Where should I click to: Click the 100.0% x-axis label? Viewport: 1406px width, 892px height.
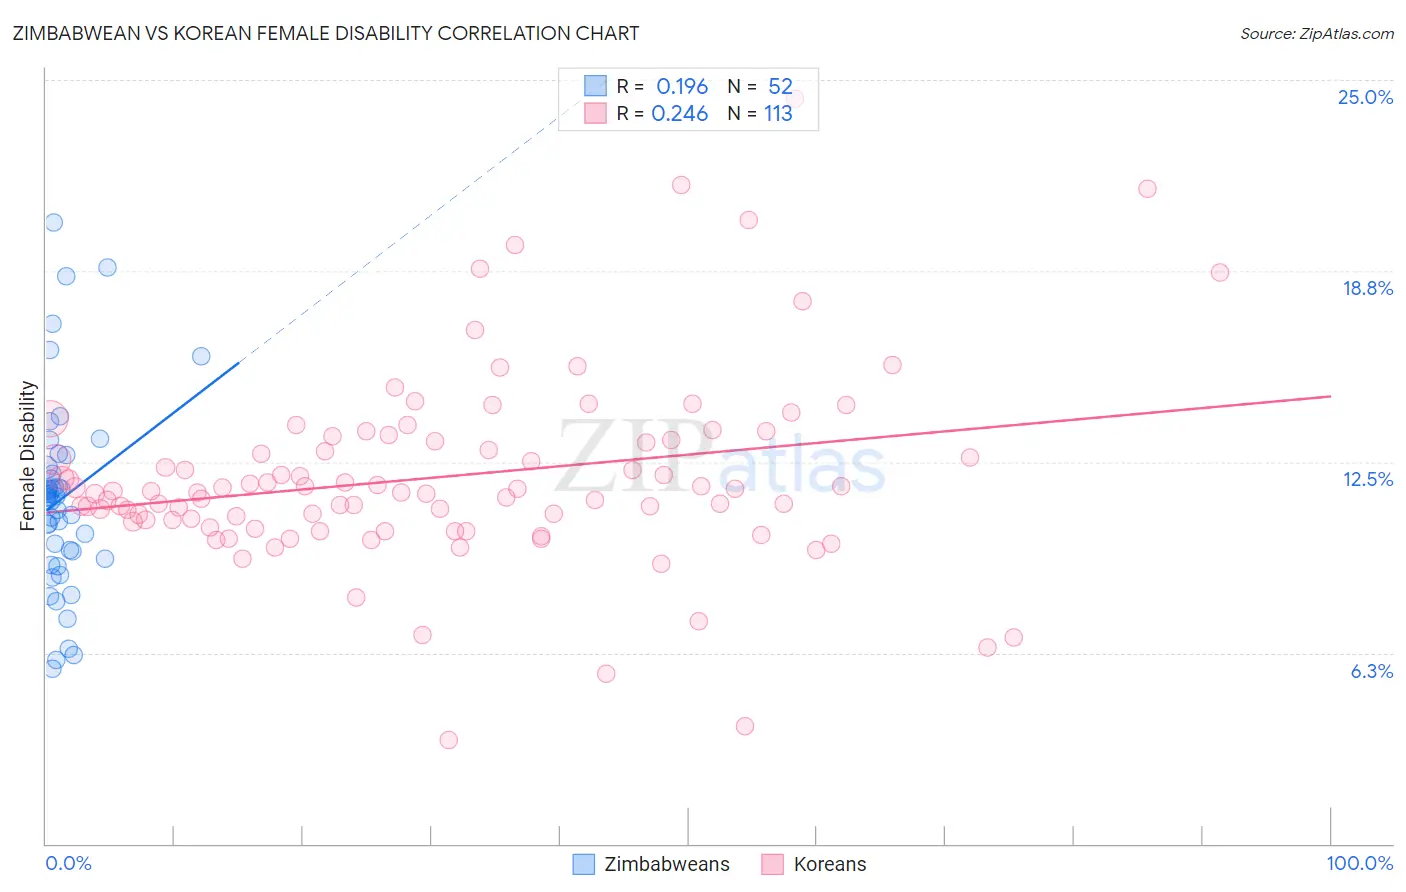[1360, 863]
